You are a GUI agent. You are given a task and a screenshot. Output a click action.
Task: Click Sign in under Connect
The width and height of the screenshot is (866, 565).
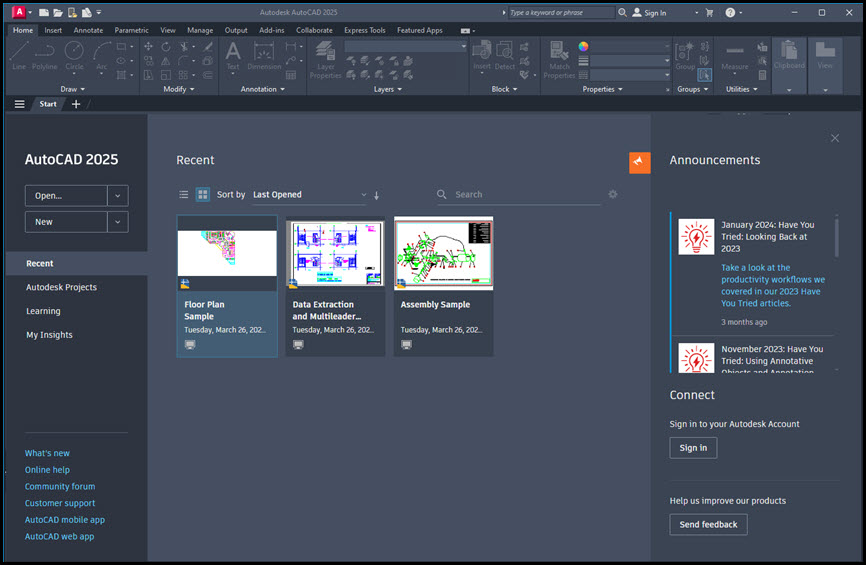pos(693,448)
